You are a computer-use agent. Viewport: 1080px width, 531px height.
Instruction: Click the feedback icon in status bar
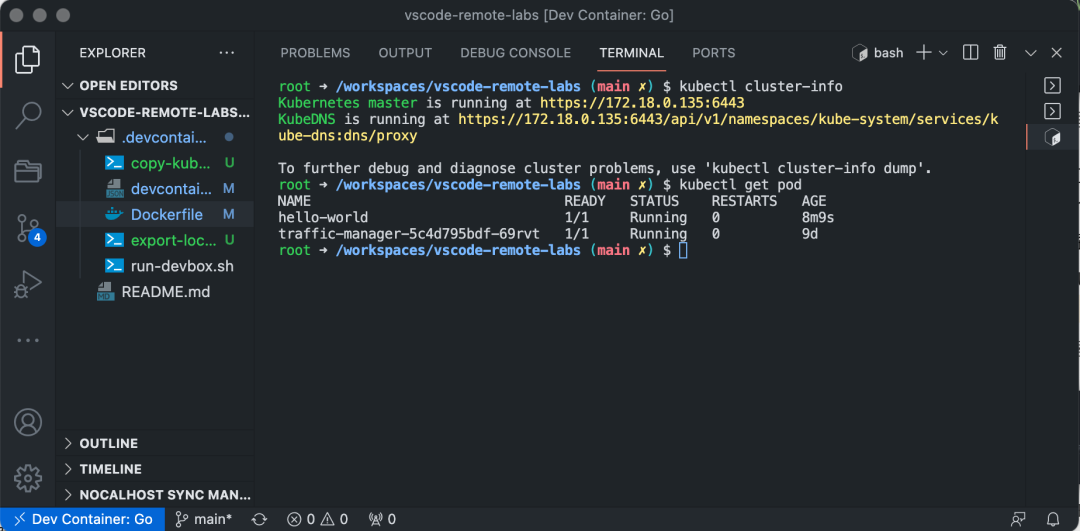1017,519
